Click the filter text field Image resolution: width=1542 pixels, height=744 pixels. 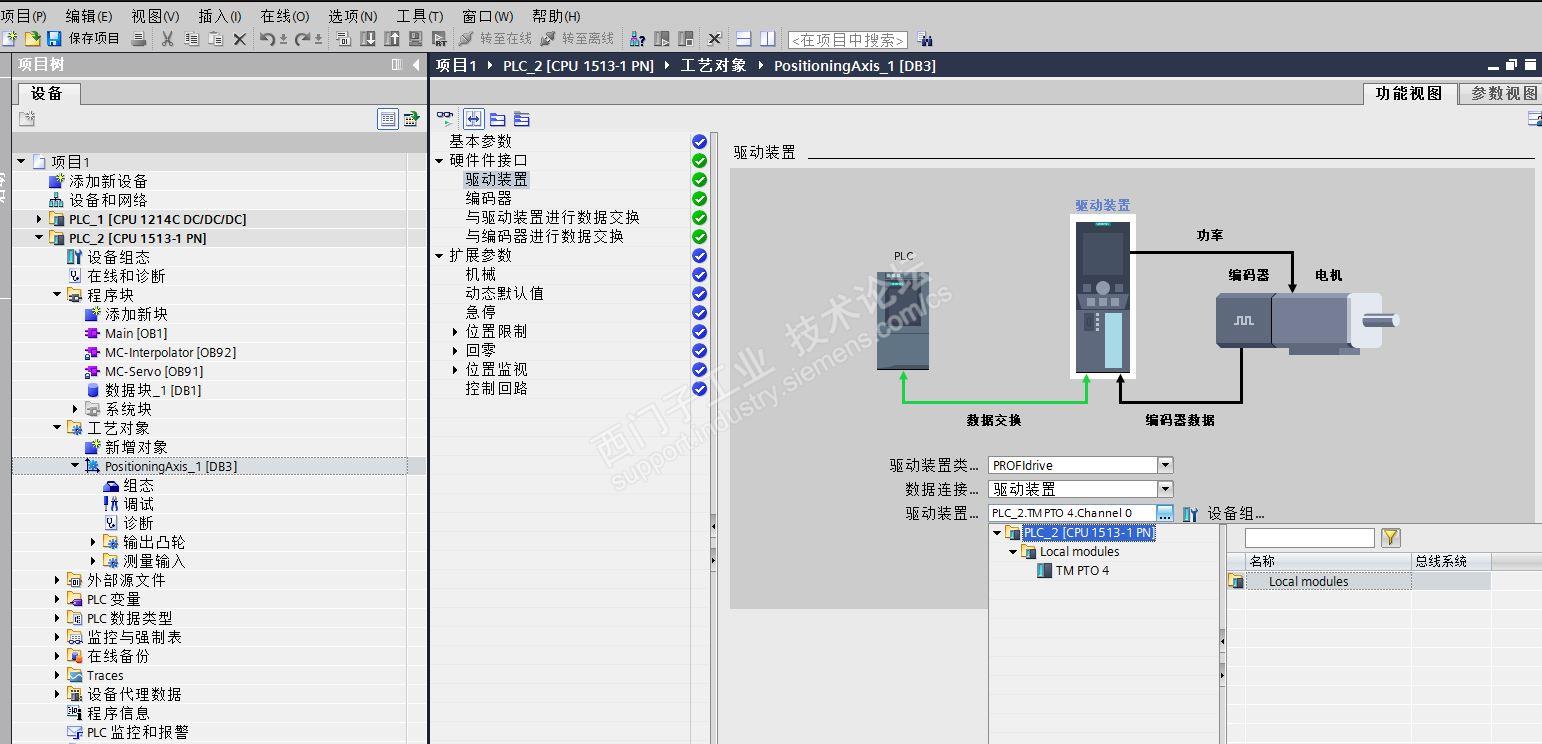coord(1309,538)
